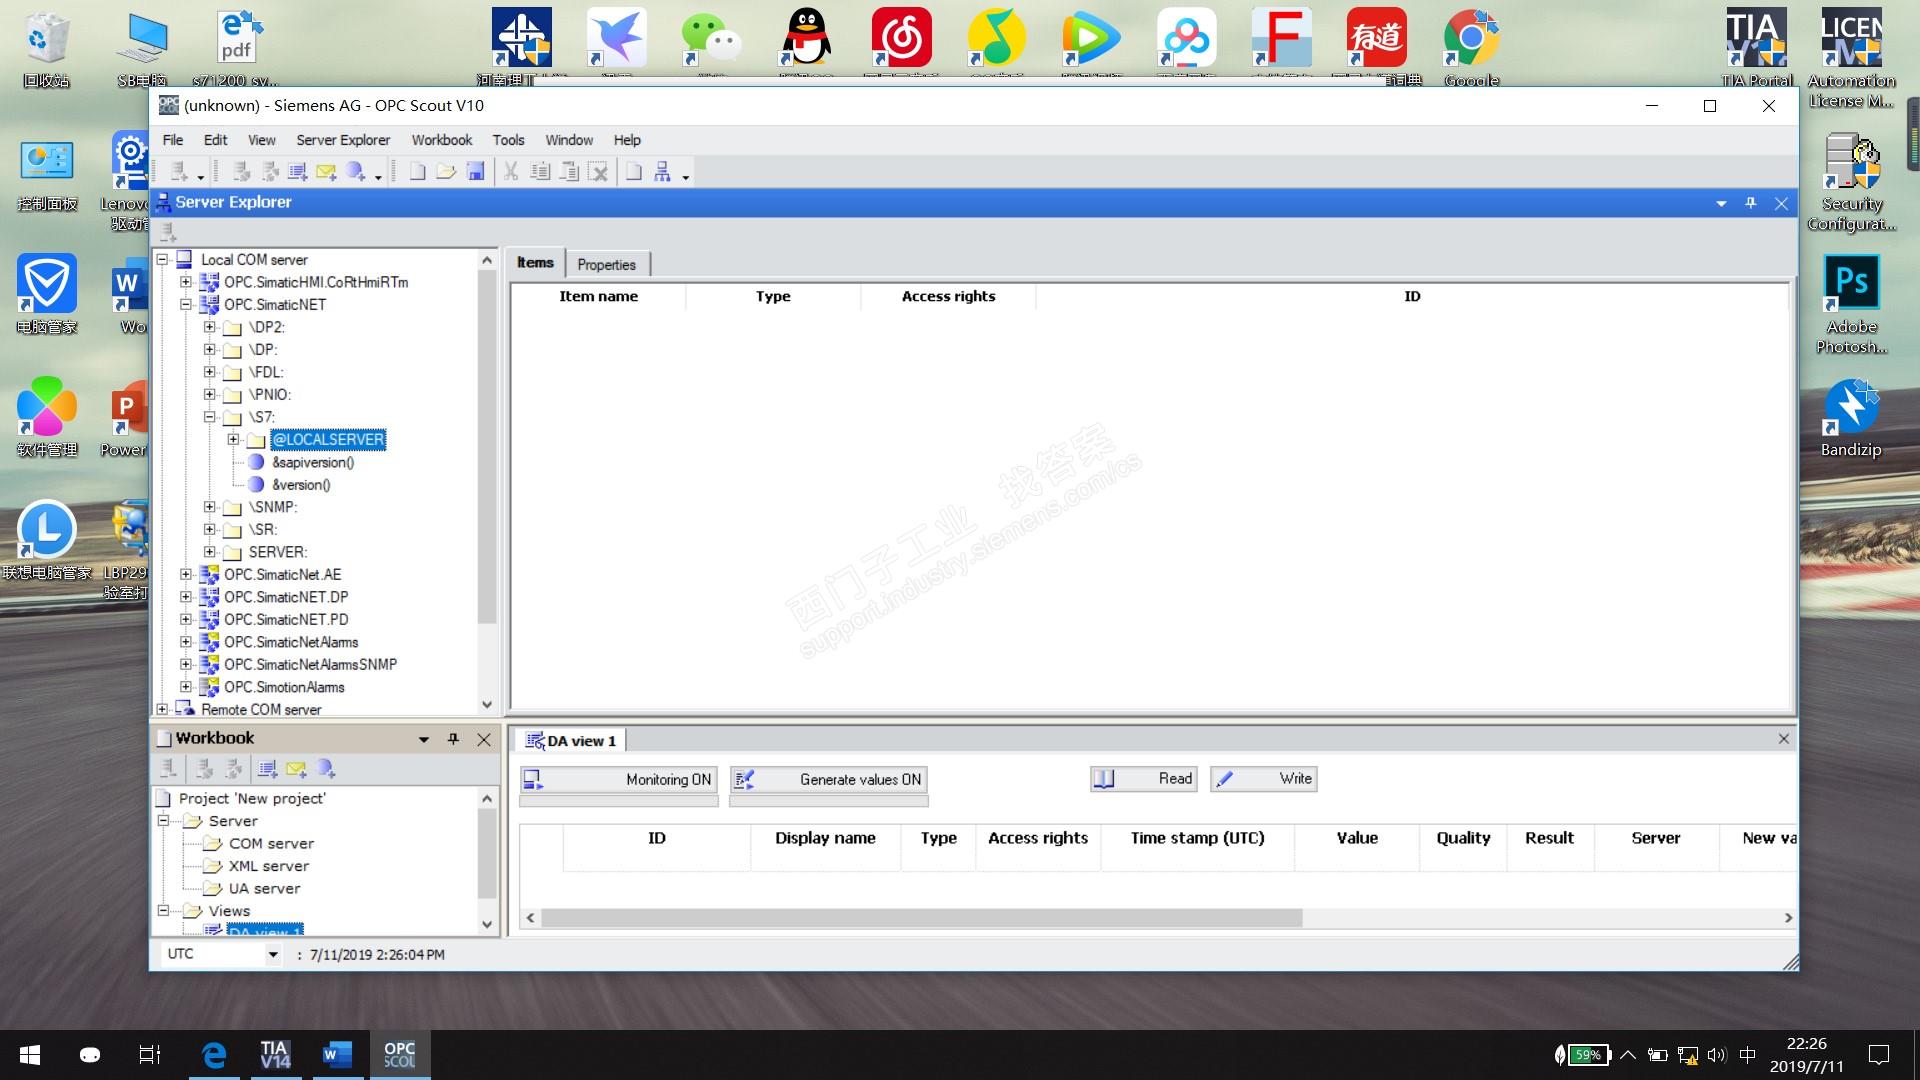Expand the @LOCALSERVER tree node
The image size is (1920, 1080).
tap(233, 440)
